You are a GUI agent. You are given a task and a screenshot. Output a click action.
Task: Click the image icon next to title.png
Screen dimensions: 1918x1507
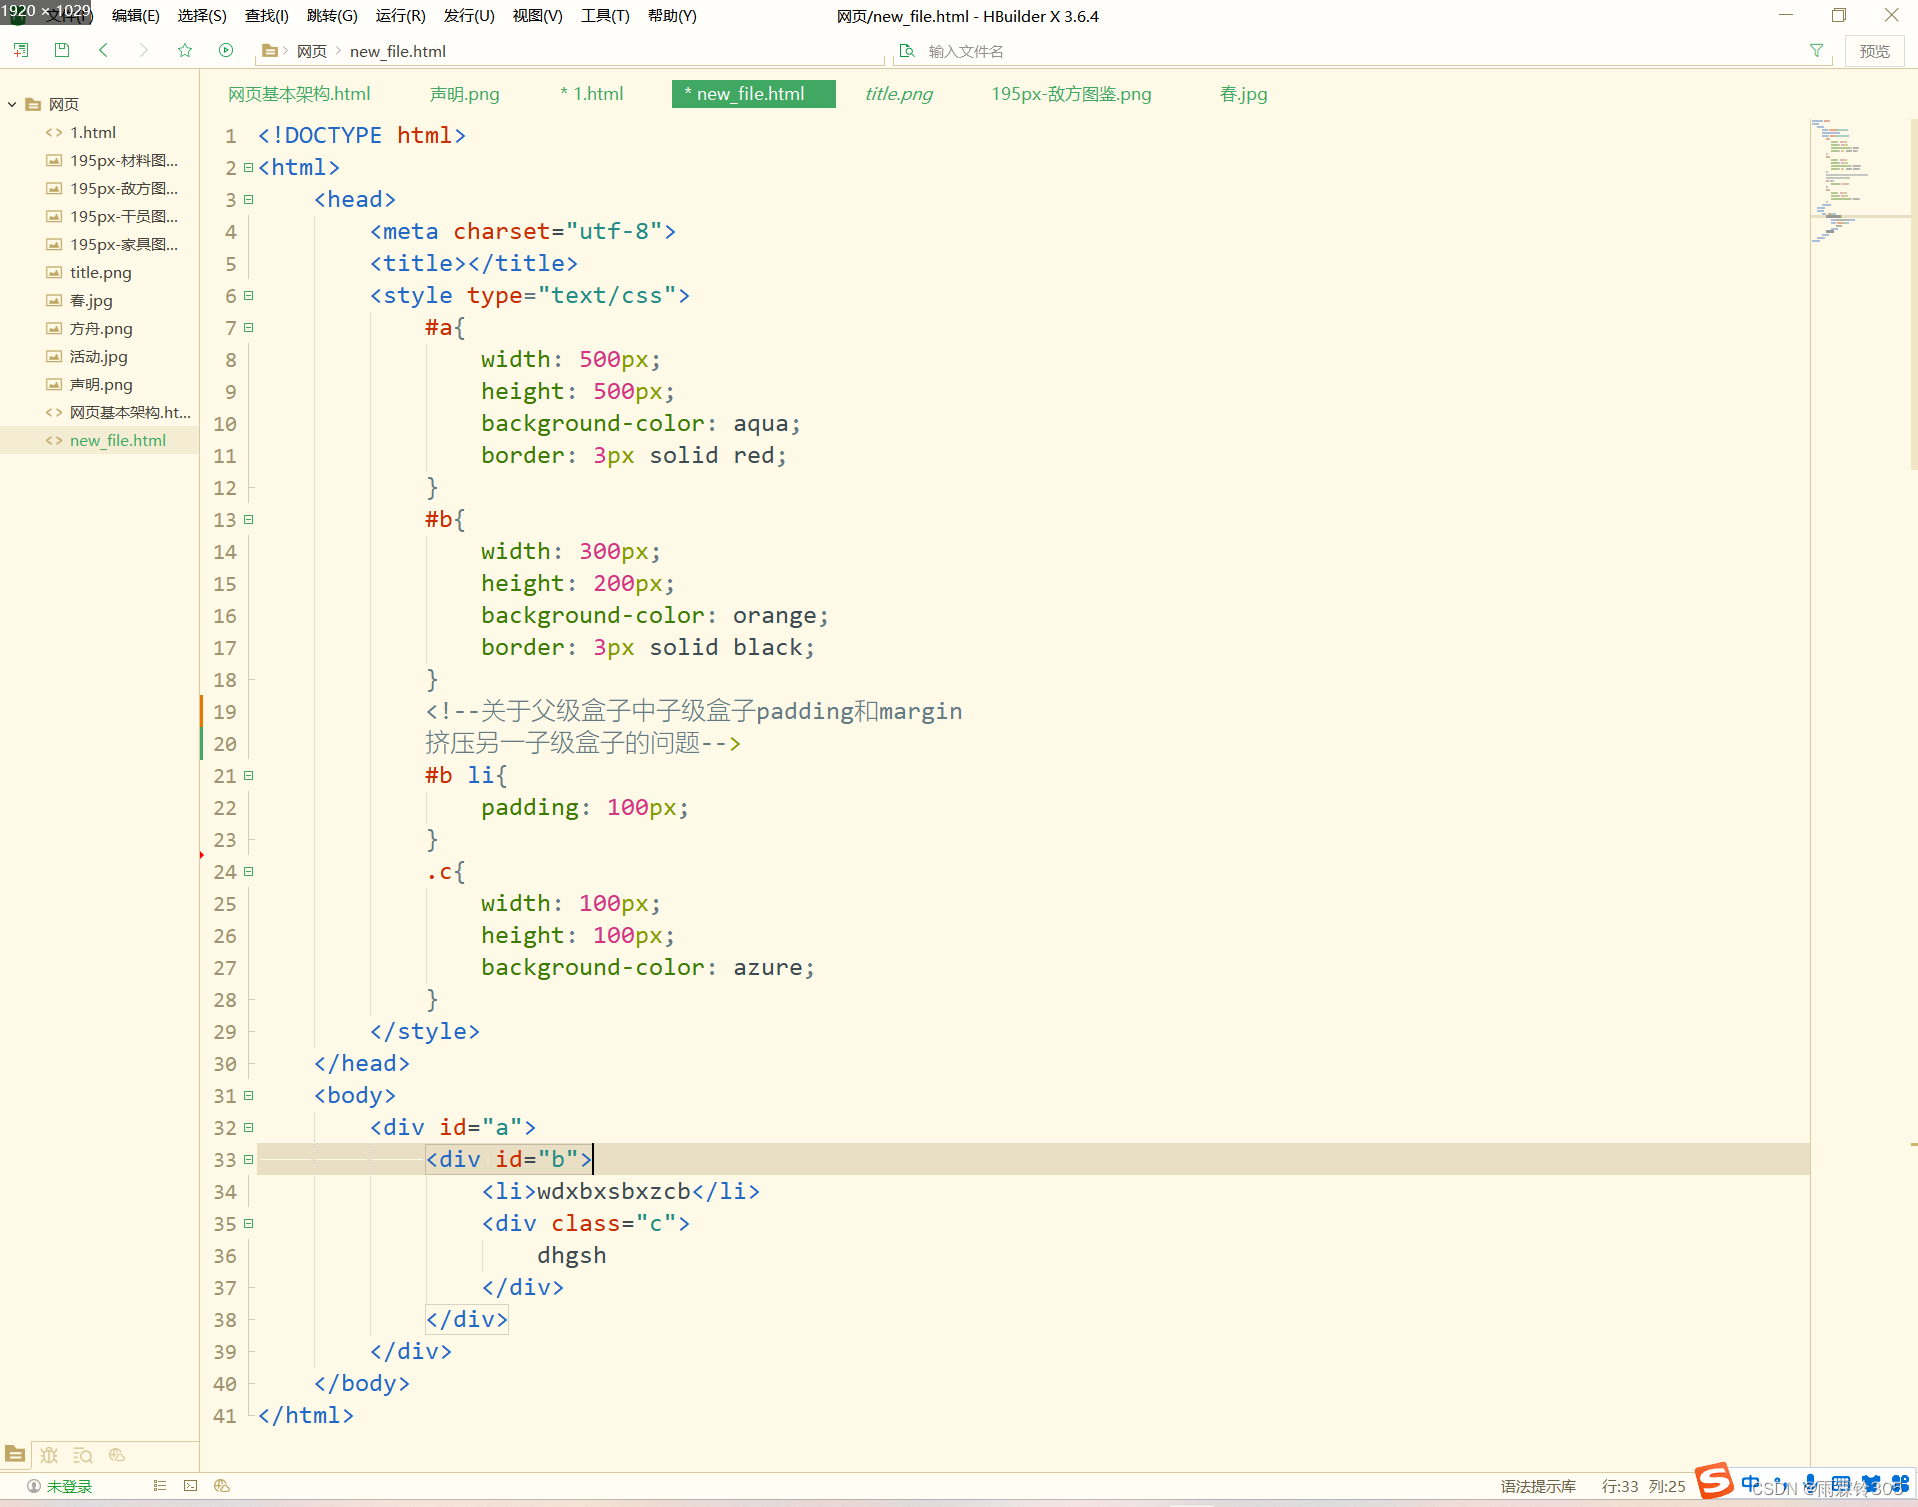click(54, 272)
